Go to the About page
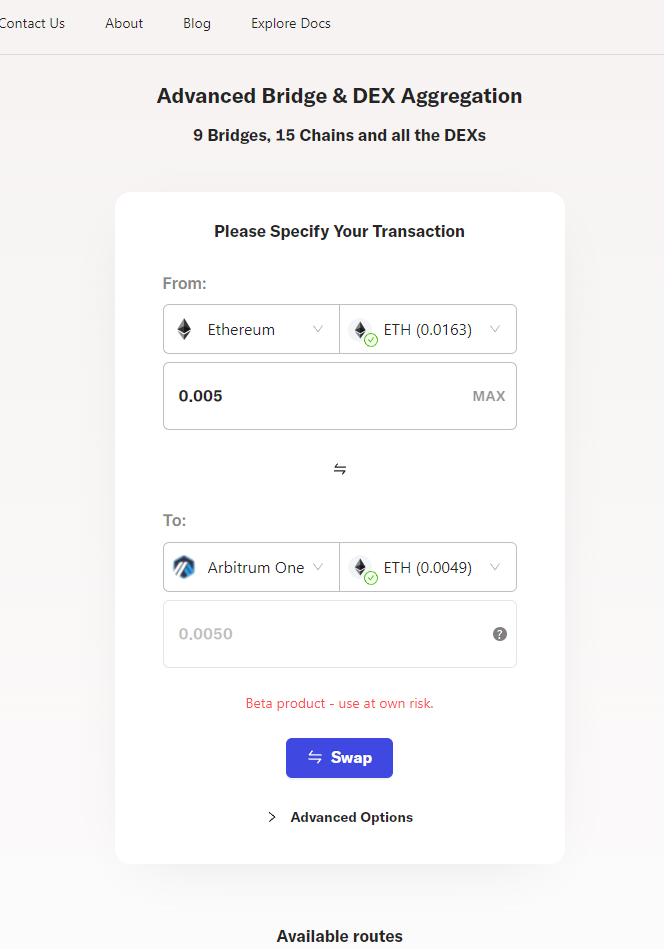Viewport: 664px width, 949px height. point(124,23)
